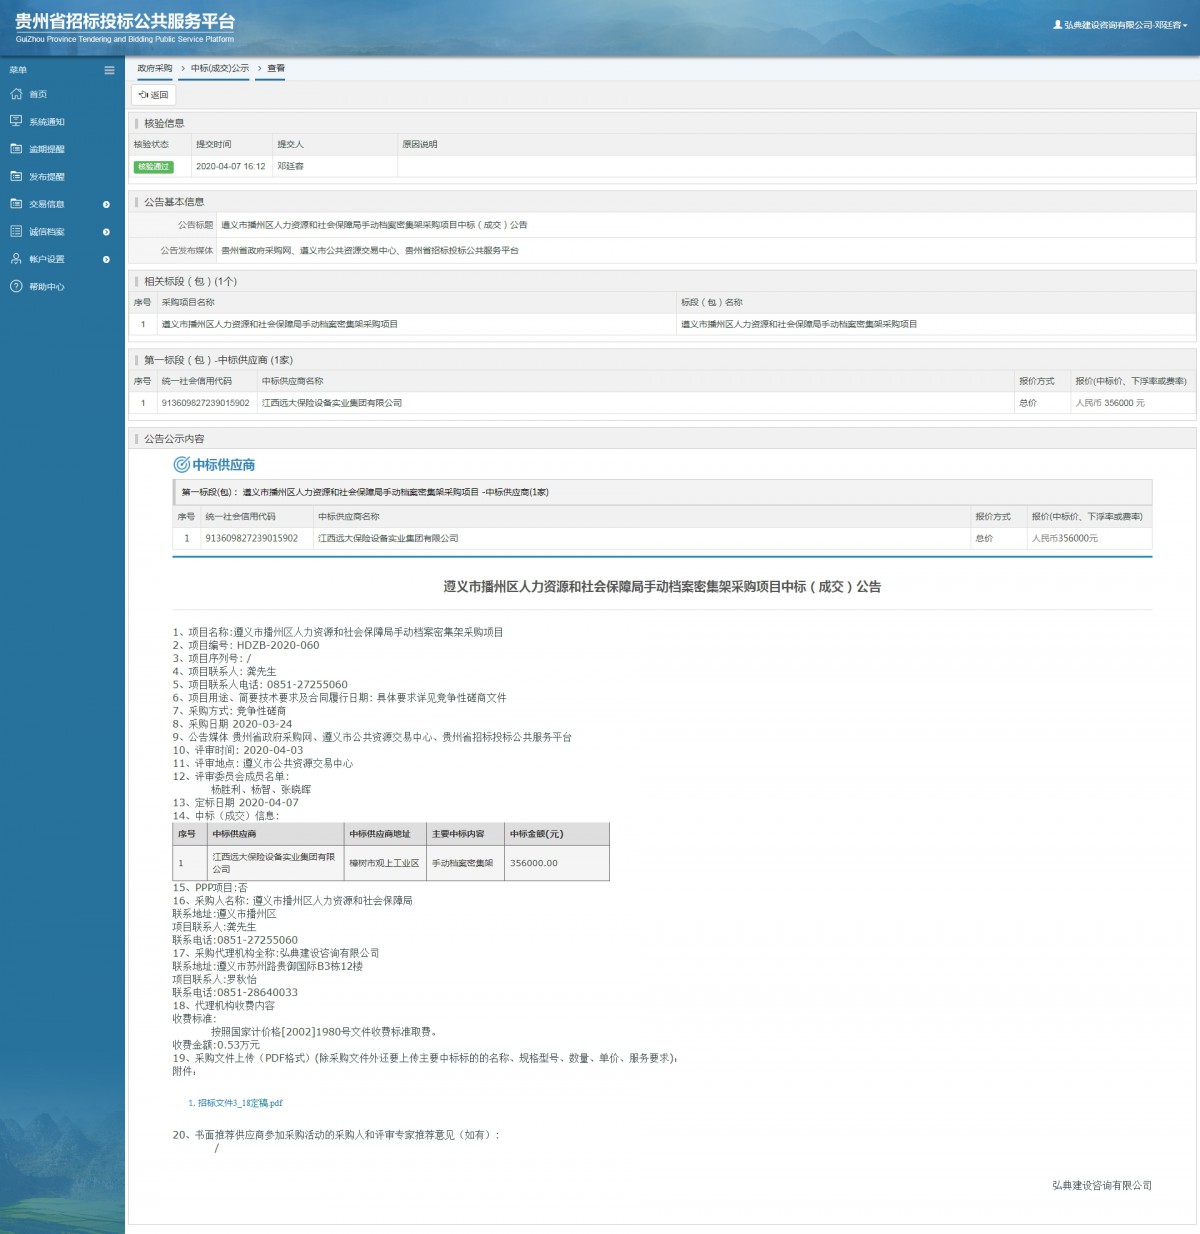The image size is (1200, 1234).
Task: Click the 发布提醒 folder icon
Action: click(16, 176)
